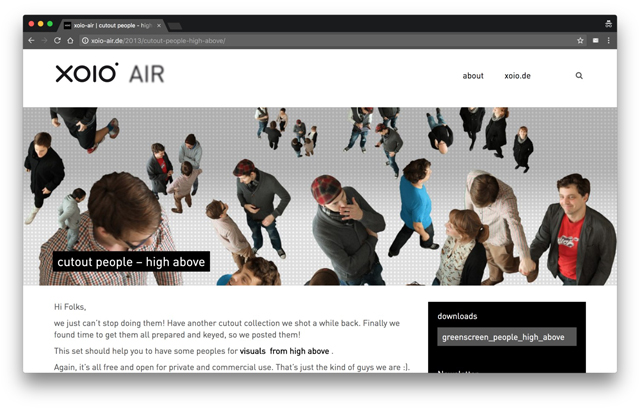This screenshot has width=640, height=410.
Task: Open a new tab next to xoio-air tab
Action: pos(176,25)
